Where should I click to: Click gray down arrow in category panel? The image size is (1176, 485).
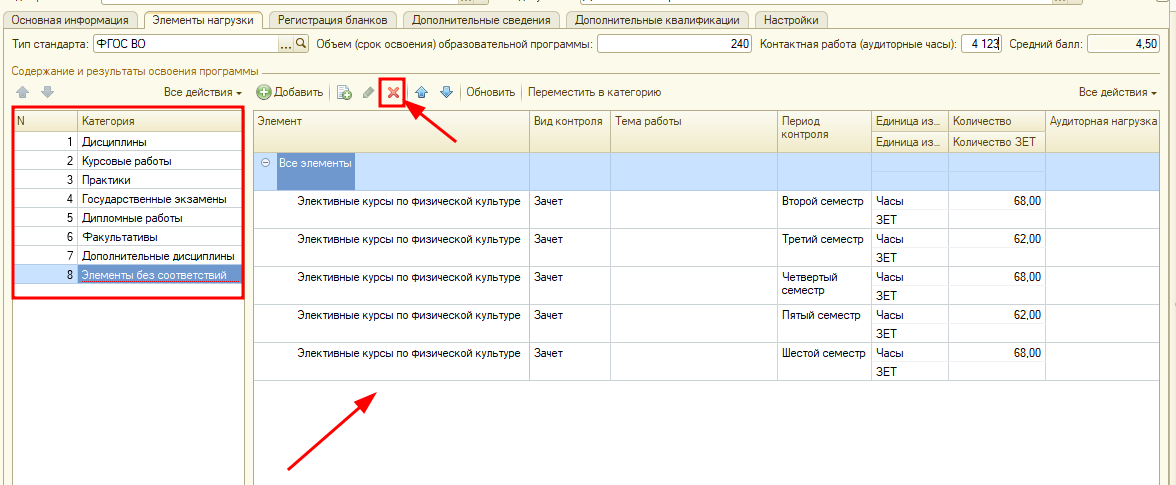pos(46,92)
